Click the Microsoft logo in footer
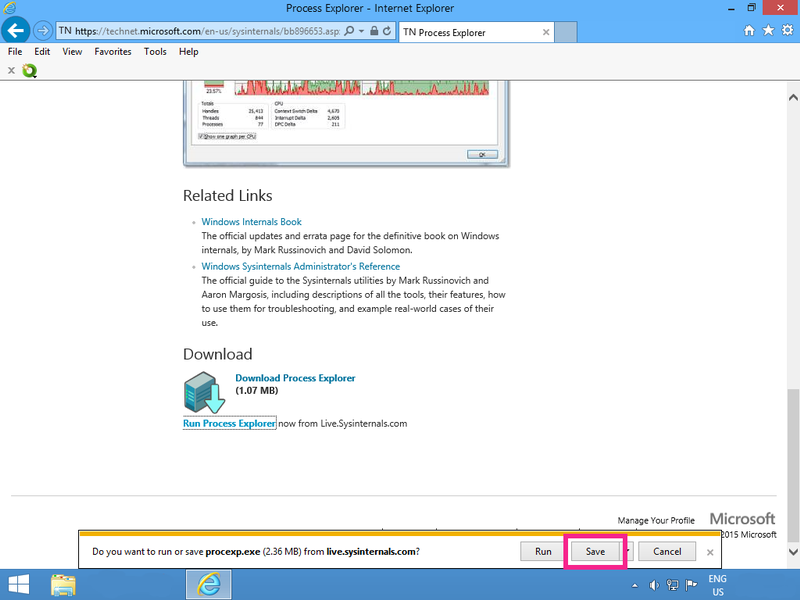800x600 pixels. click(x=742, y=519)
